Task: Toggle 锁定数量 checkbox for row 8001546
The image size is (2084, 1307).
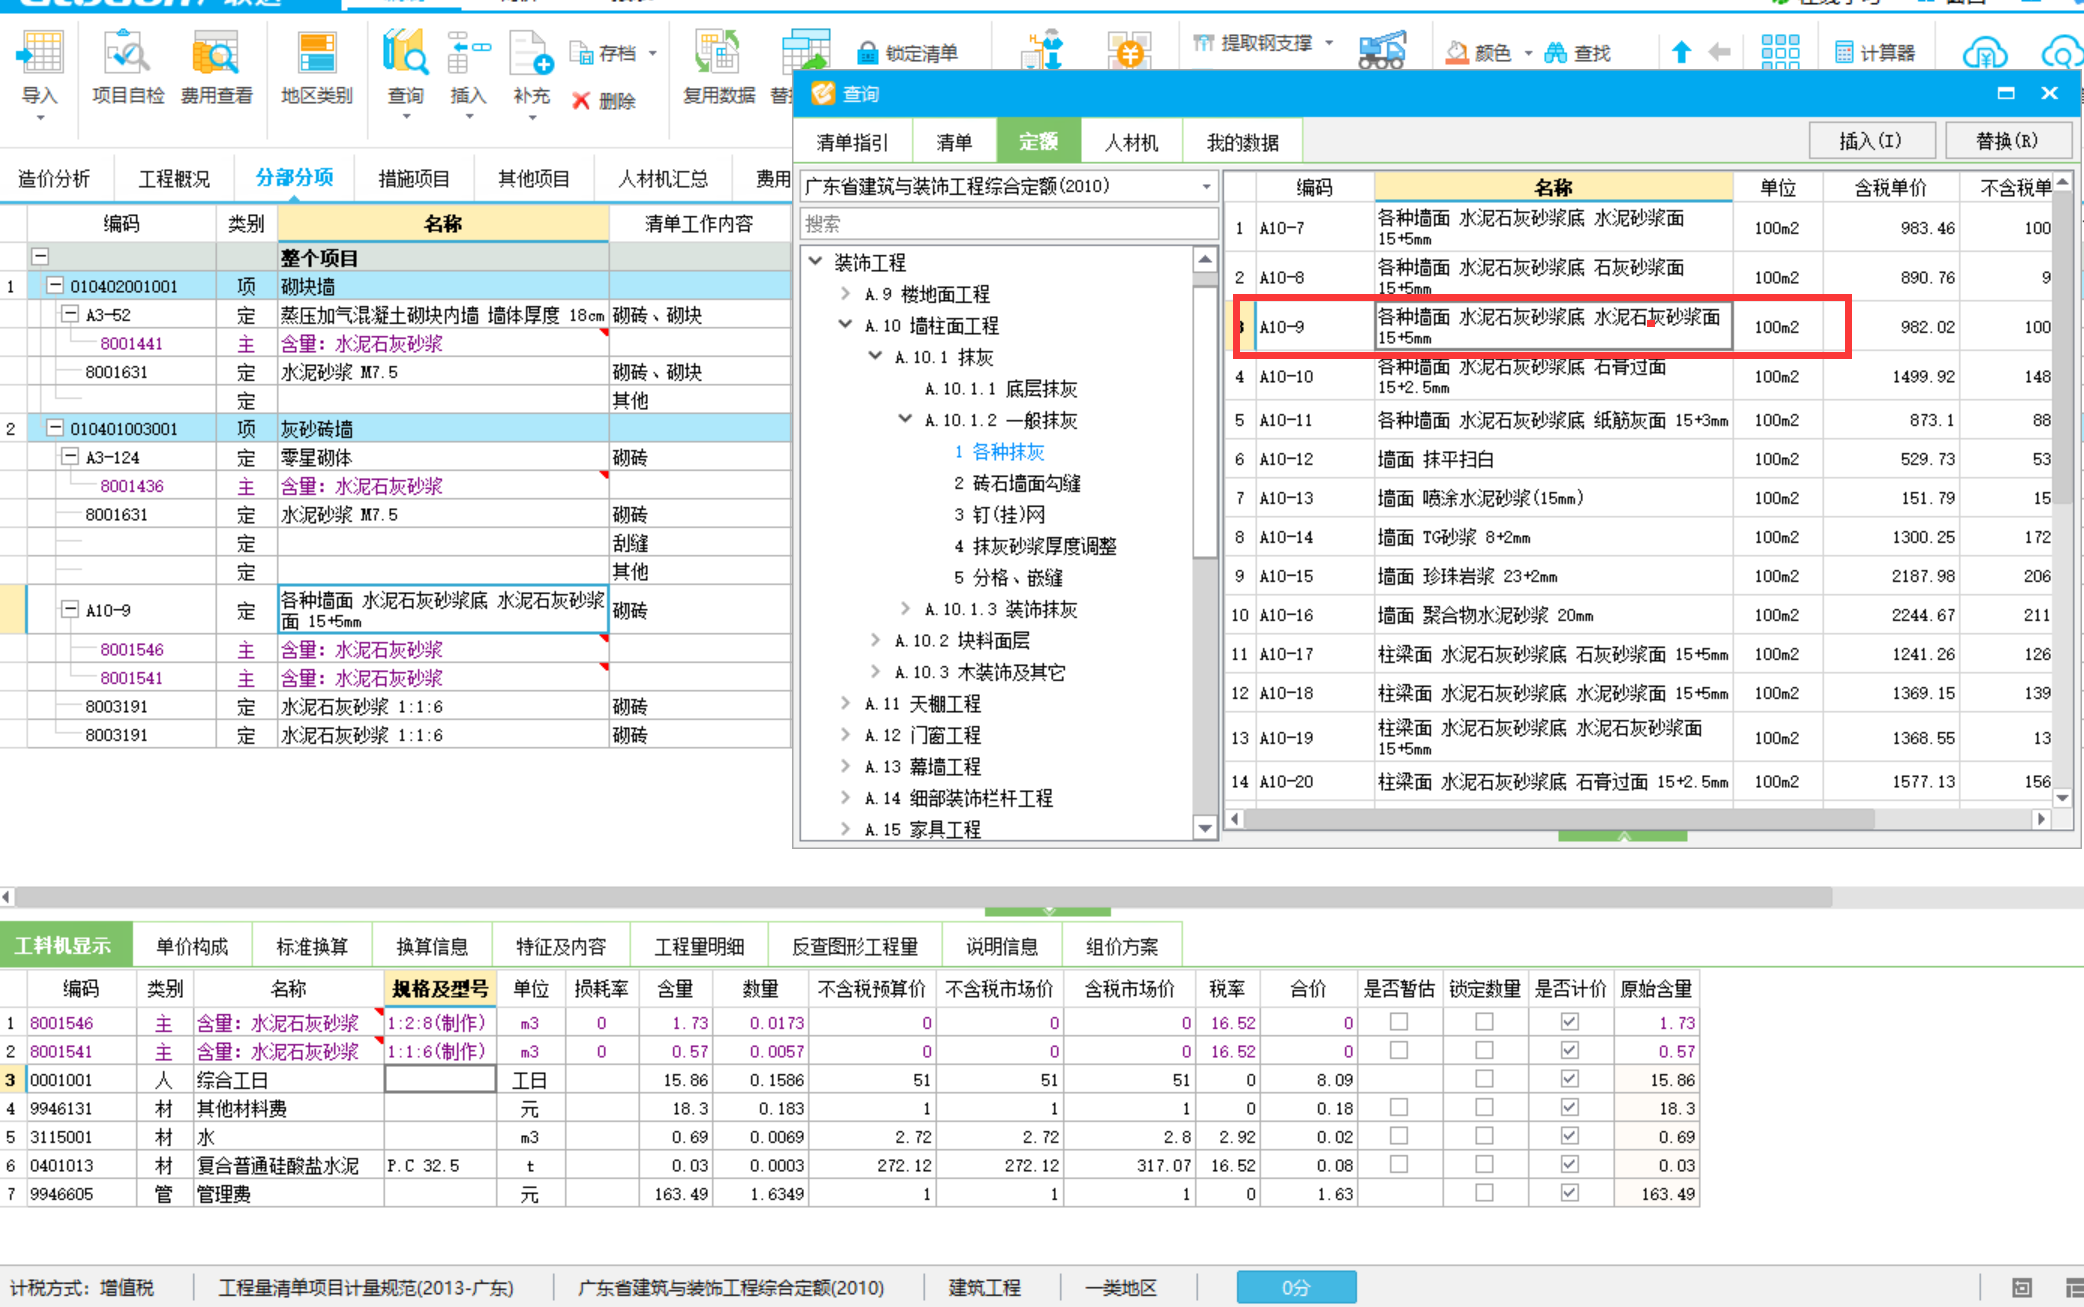Action: (x=1484, y=1022)
